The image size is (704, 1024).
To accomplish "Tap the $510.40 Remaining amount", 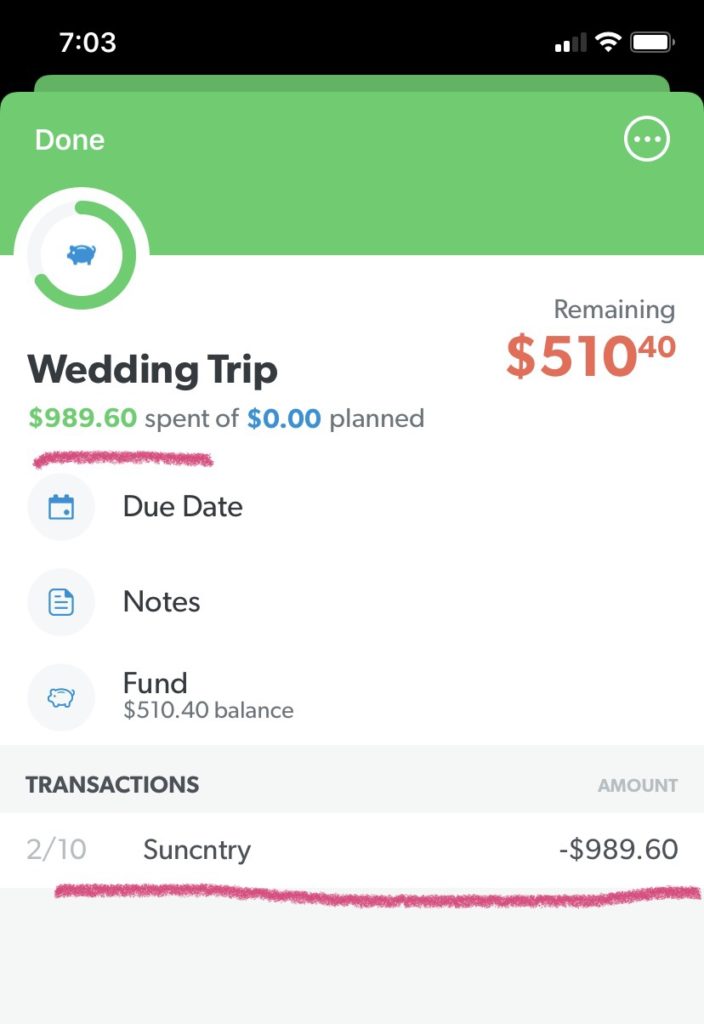I will pyautogui.click(x=590, y=357).
